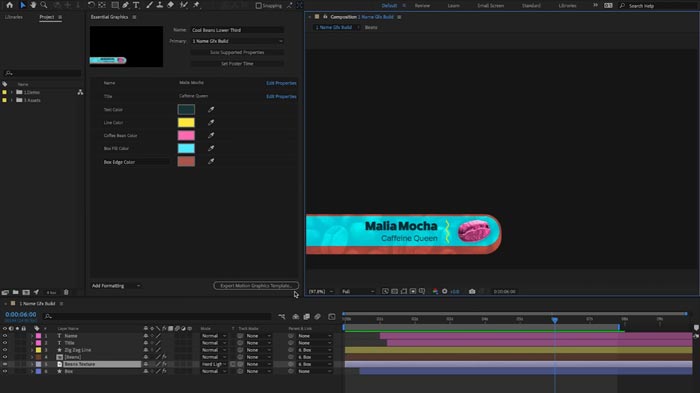Open blend mode dropdown for Beans Texture
This screenshot has width=700, height=393.
tap(214, 364)
